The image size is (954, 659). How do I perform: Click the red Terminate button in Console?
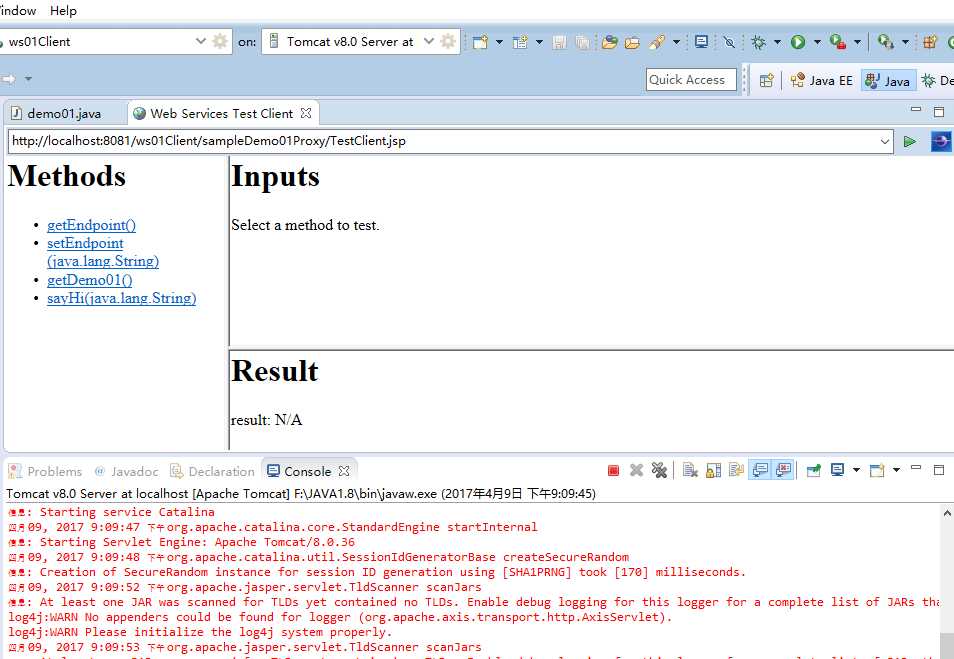point(613,470)
